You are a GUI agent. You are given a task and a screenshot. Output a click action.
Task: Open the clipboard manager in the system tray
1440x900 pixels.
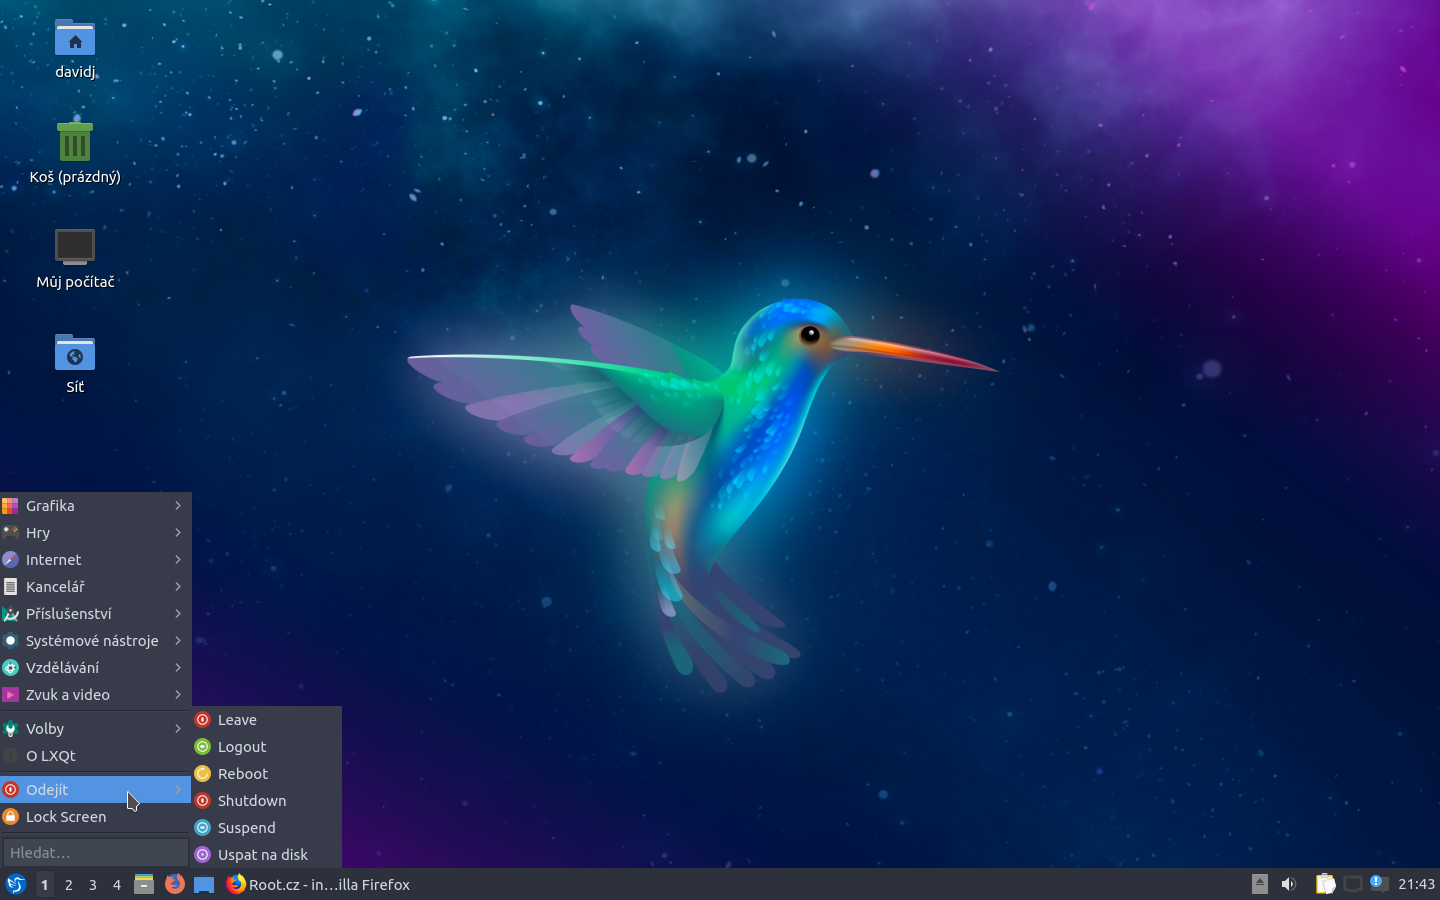(1325, 885)
